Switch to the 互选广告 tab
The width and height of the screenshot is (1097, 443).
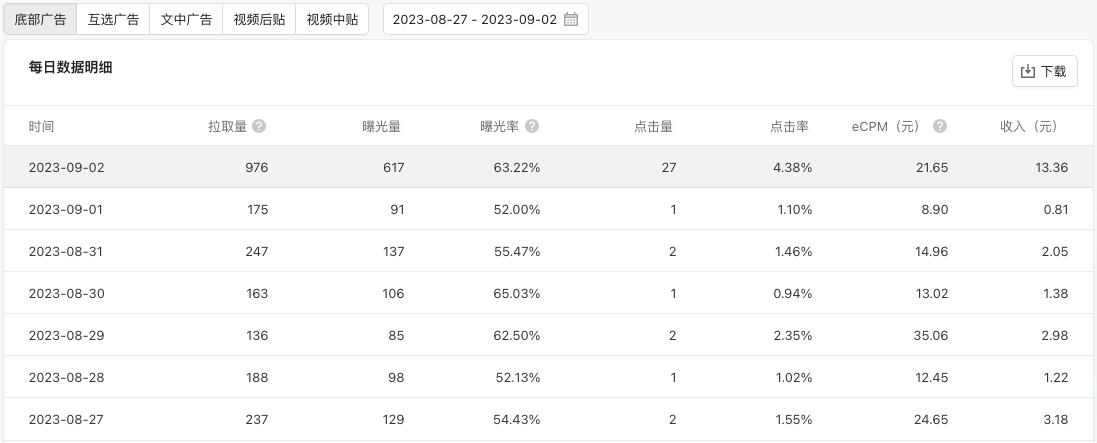tap(113, 20)
